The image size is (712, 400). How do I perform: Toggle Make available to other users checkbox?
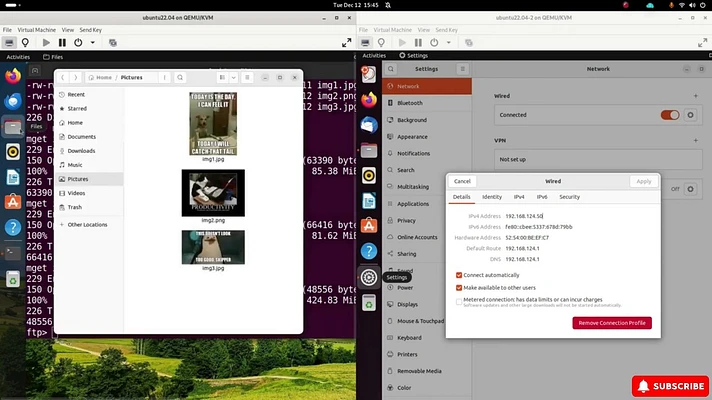(459, 288)
